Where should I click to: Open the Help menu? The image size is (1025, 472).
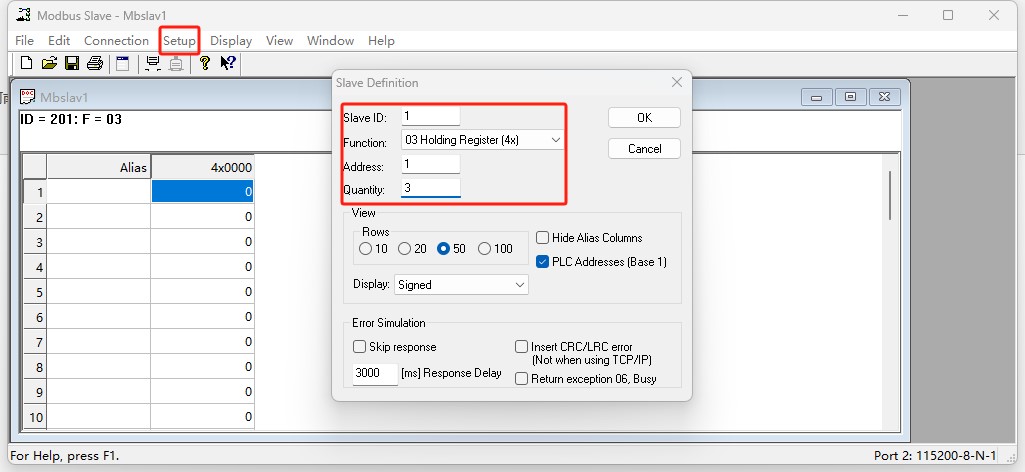(x=381, y=41)
